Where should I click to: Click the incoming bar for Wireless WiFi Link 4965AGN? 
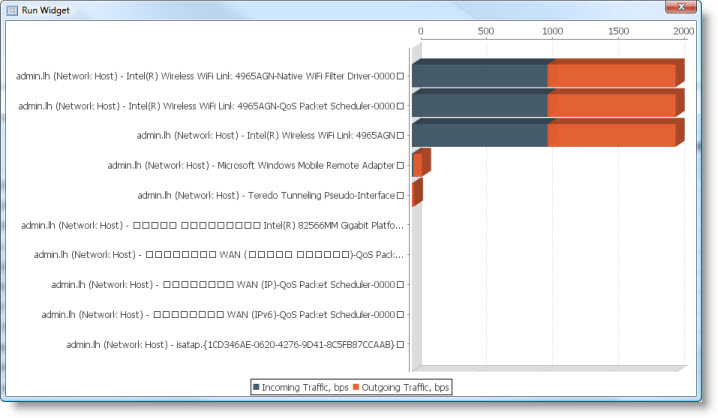coord(480,135)
